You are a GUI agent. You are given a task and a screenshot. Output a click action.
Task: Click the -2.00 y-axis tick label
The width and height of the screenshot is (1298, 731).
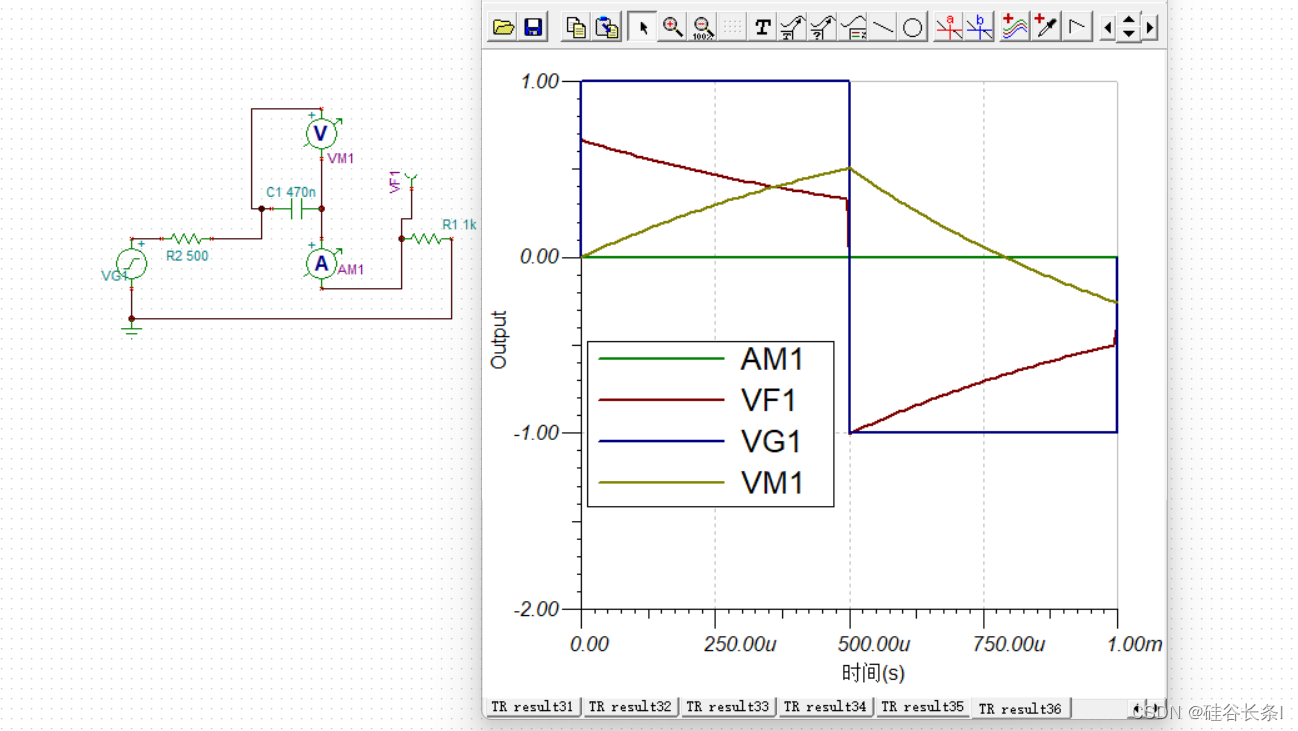538,609
